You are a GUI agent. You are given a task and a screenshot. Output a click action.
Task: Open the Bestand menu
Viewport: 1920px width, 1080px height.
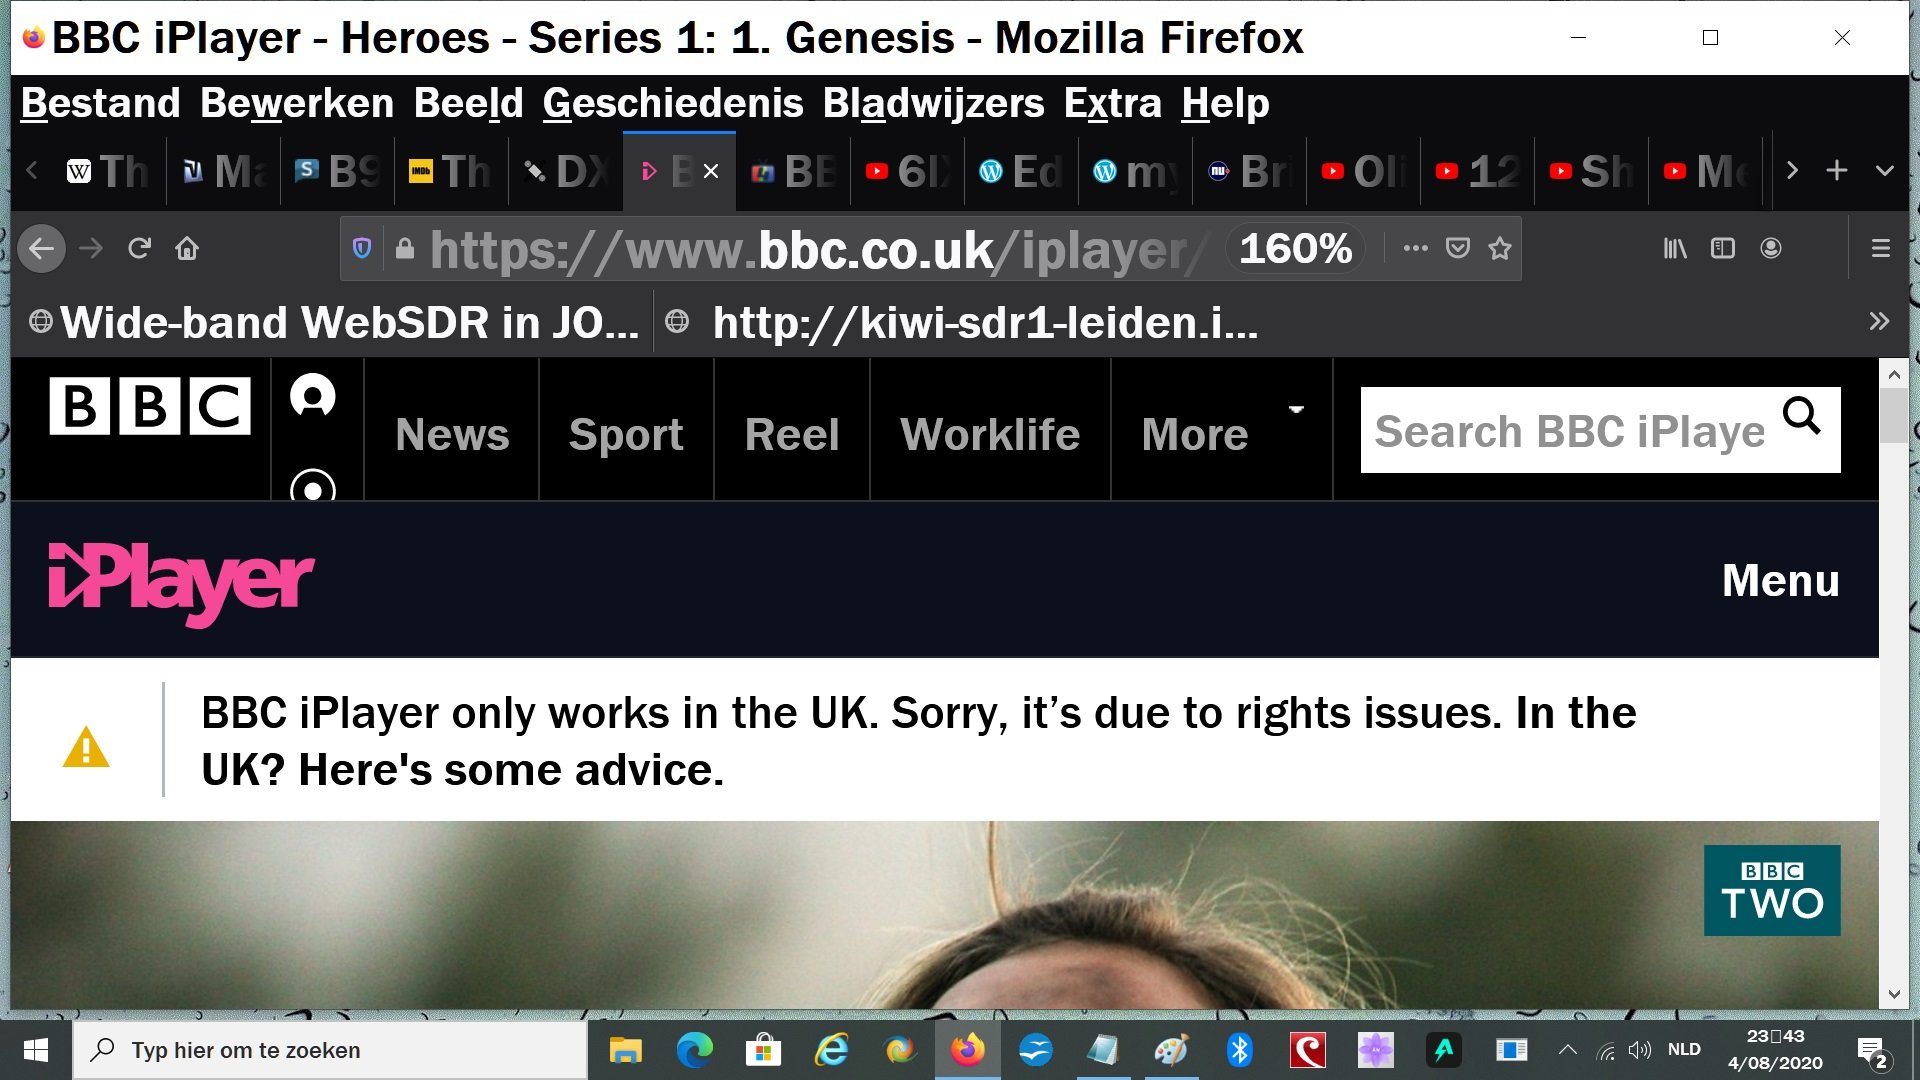(100, 103)
